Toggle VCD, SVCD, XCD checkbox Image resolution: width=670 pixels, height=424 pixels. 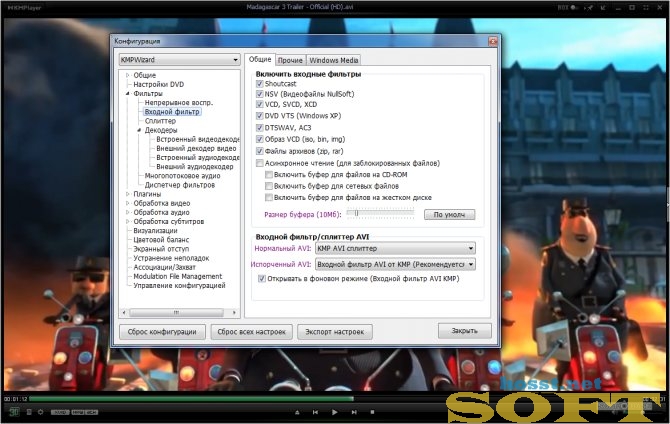[259, 104]
